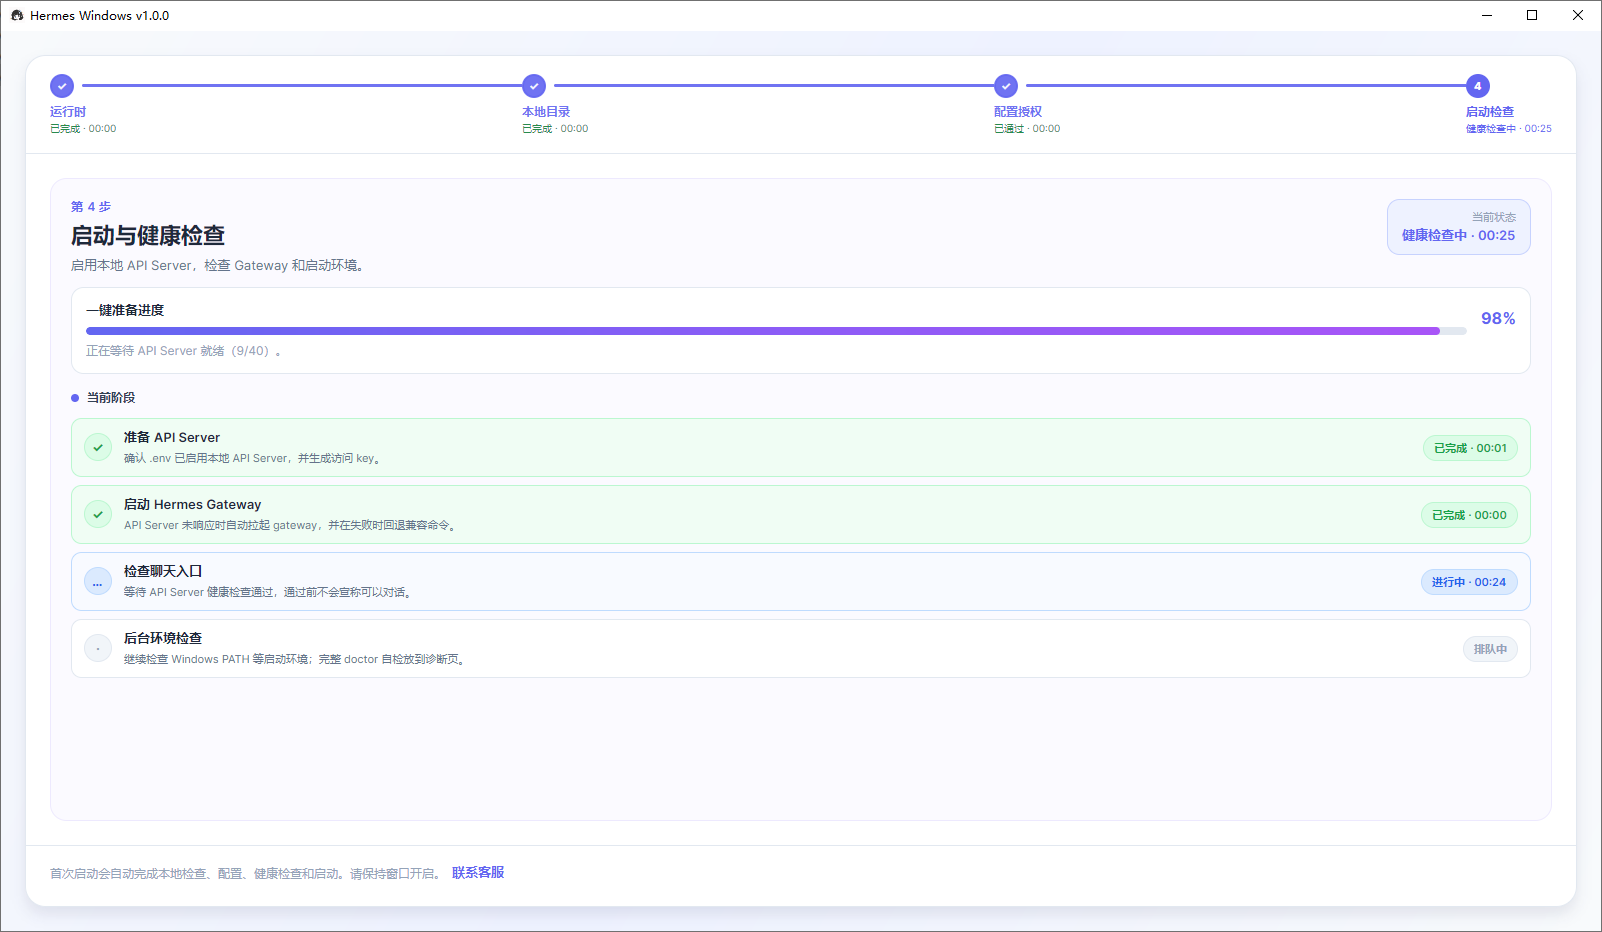Image resolution: width=1602 pixels, height=932 pixels.
Task: Click the green check icon beside 启动 Hermes Gateway
Action: 98,514
